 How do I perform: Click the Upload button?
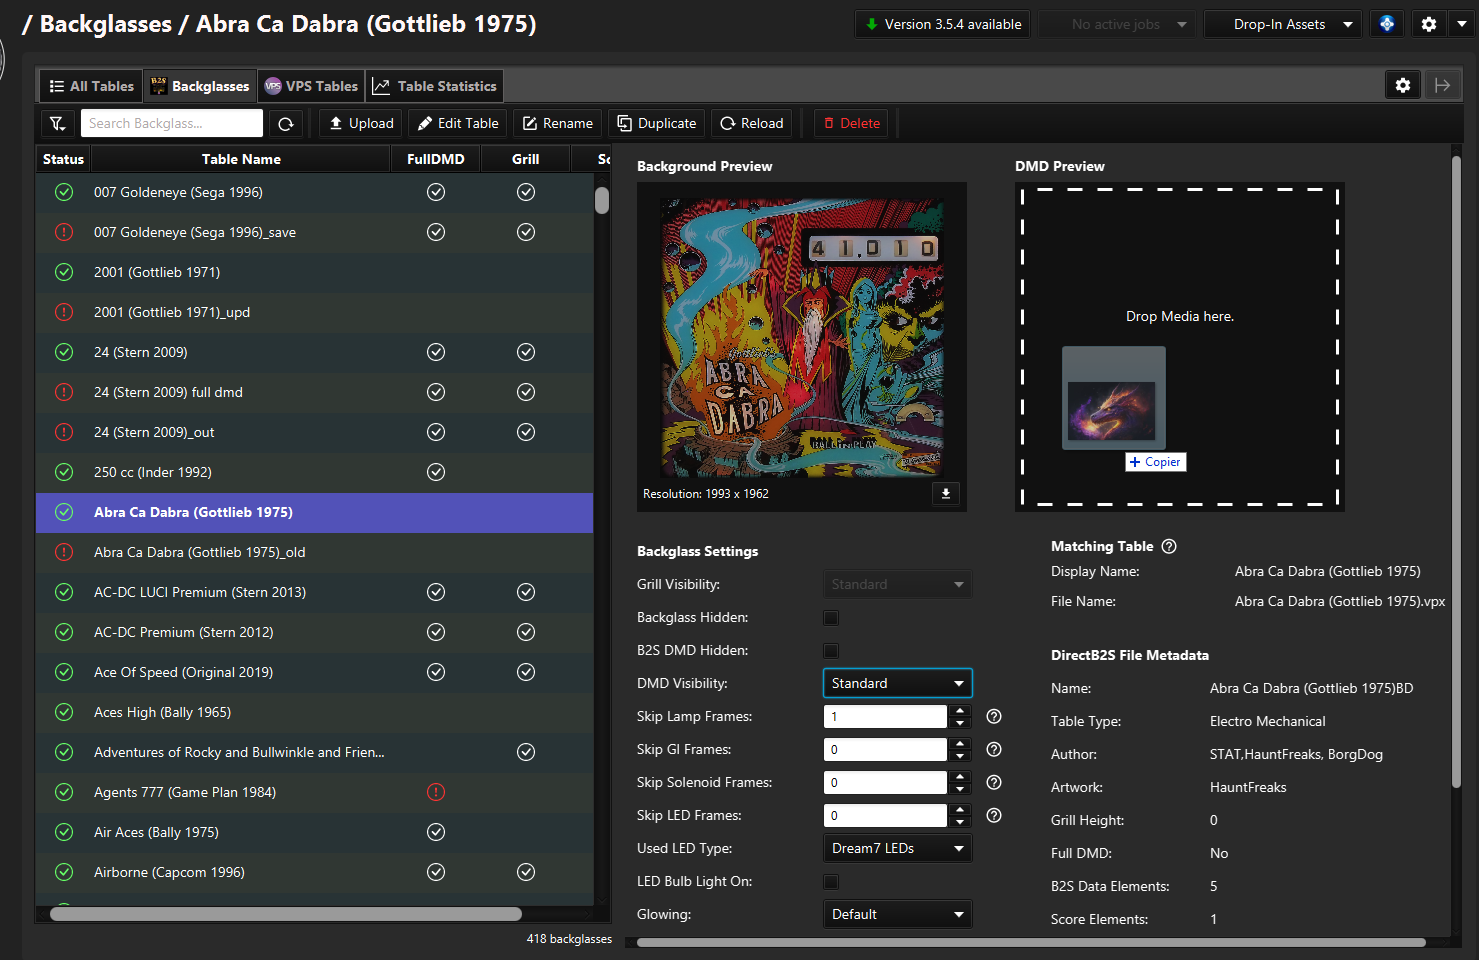(x=361, y=123)
